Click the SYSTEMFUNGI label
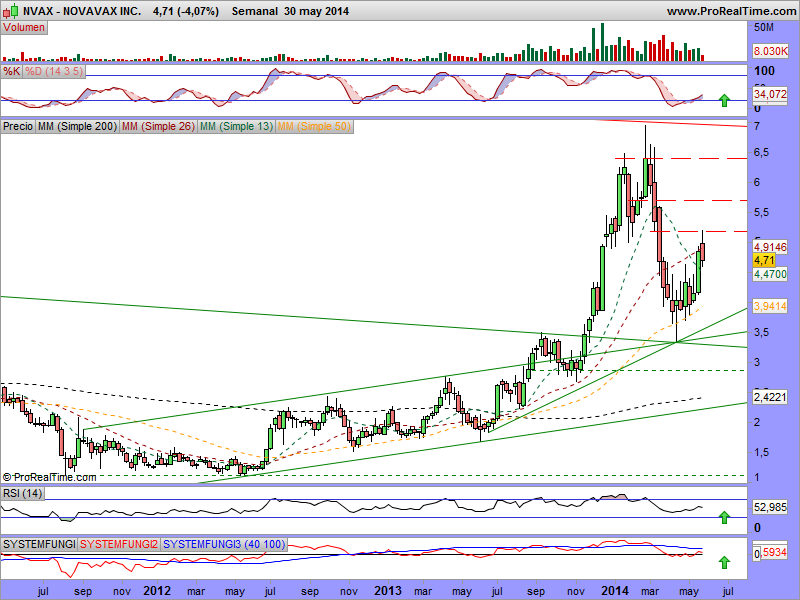The width and height of the screenshot is (800, 600). (x=39, y=544)
